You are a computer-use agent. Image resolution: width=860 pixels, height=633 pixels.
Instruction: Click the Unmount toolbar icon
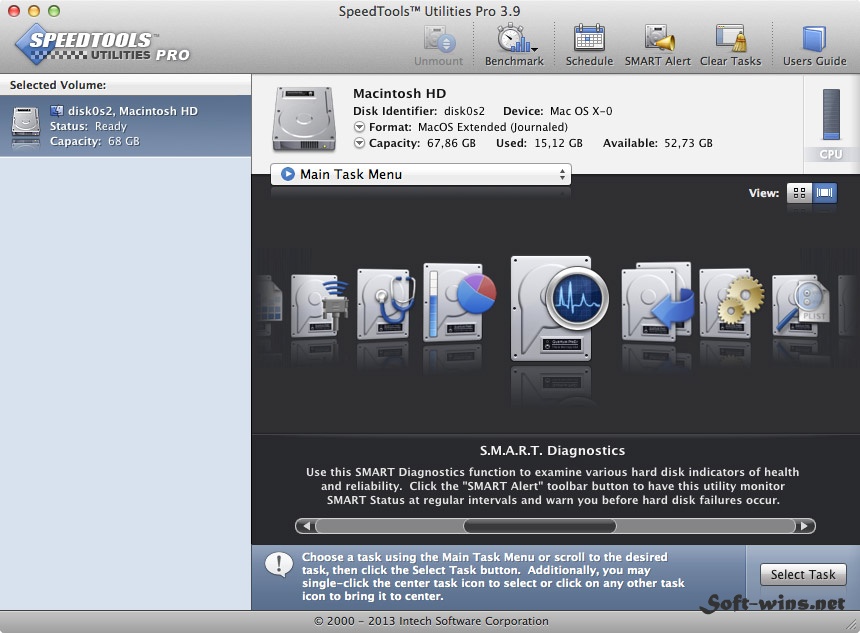pos(439,45)
